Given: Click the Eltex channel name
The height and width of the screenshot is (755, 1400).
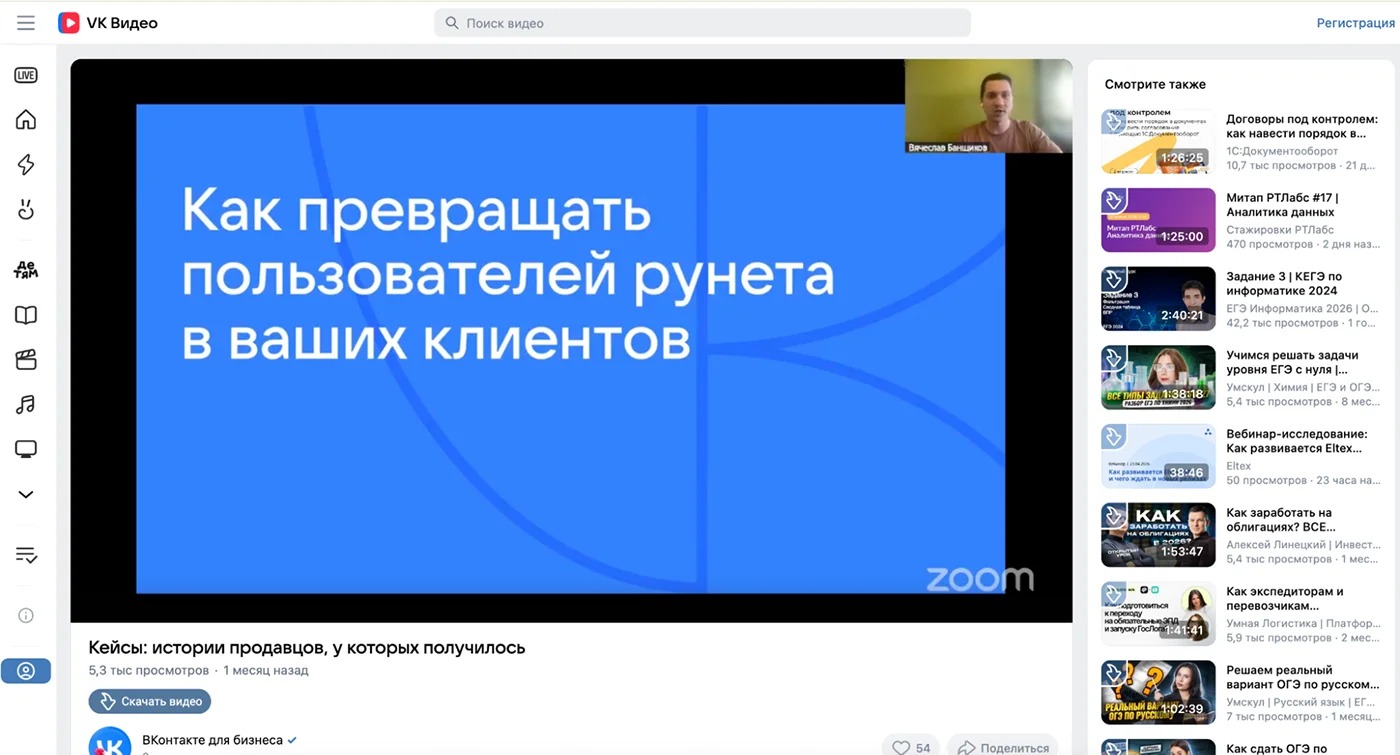Looking at the screenshot, I should tap(1239, 466).
